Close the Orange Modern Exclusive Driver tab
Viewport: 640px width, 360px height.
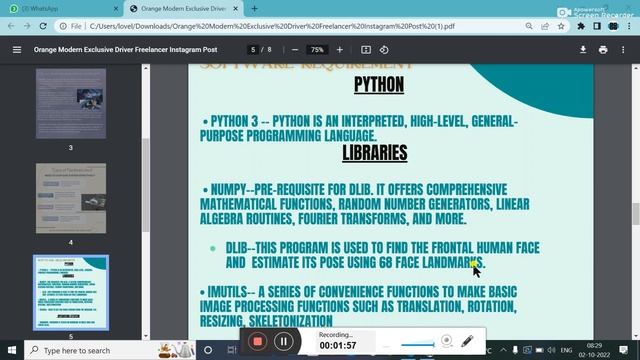point(236,9)
